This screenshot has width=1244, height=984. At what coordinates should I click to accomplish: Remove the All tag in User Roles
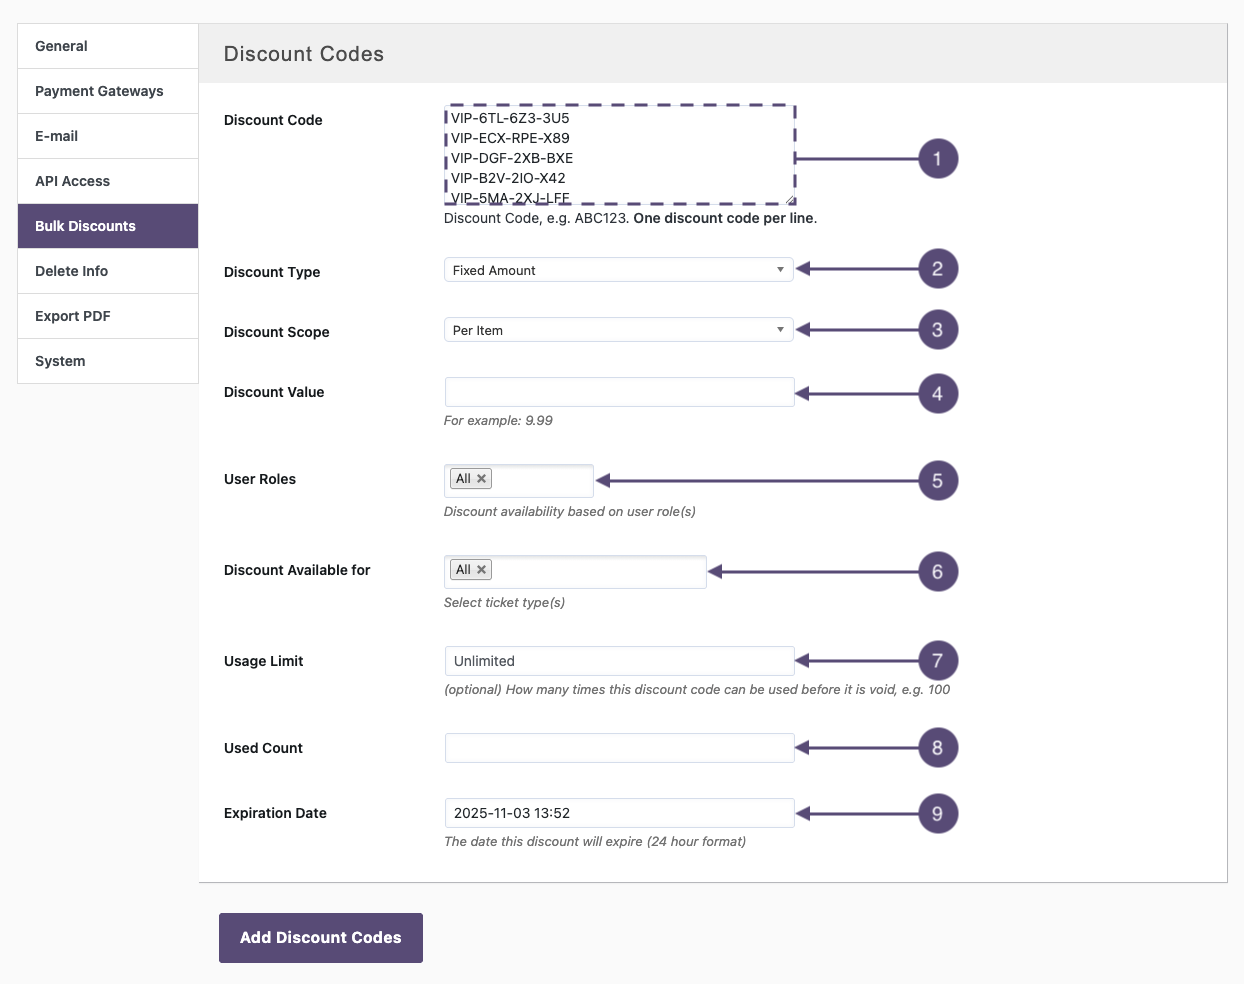point(482,479)
